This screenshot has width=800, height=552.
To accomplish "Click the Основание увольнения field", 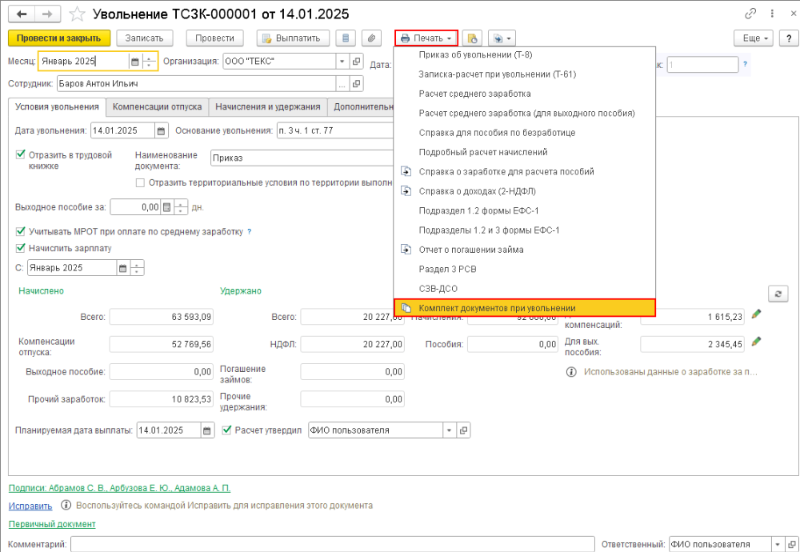I will pyautogui.click(x=335, y=131).
